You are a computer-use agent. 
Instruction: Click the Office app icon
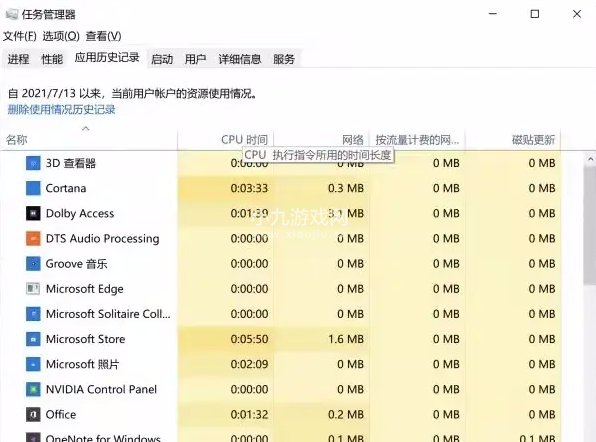(33, 414)
